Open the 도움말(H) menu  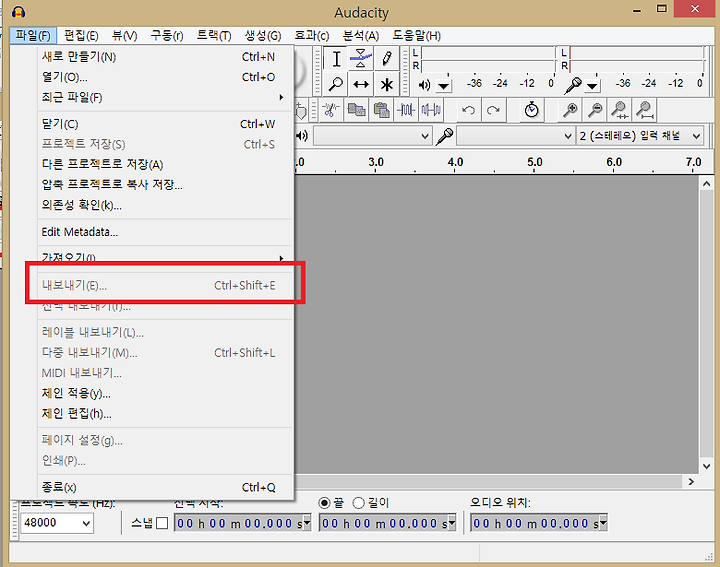(x=416, y=35)
